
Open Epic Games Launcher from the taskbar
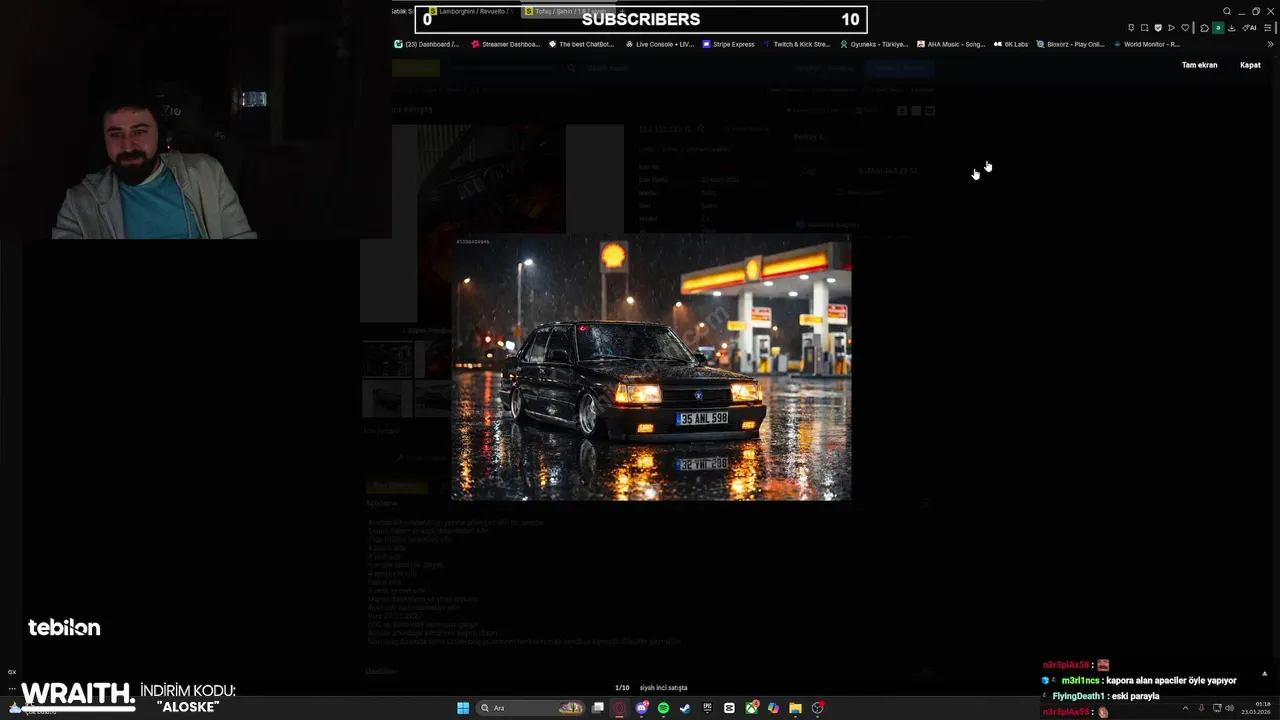point(707,708)
